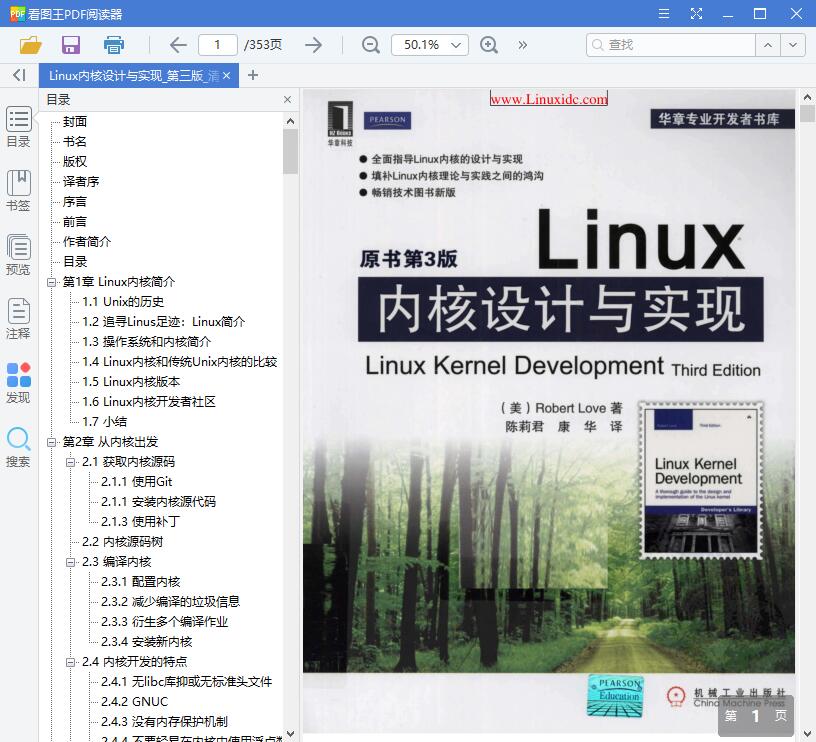This screenshot has width=816, height=742.
Task: Select 2.4.2 GNUC entry
Action: coord(135,701)
